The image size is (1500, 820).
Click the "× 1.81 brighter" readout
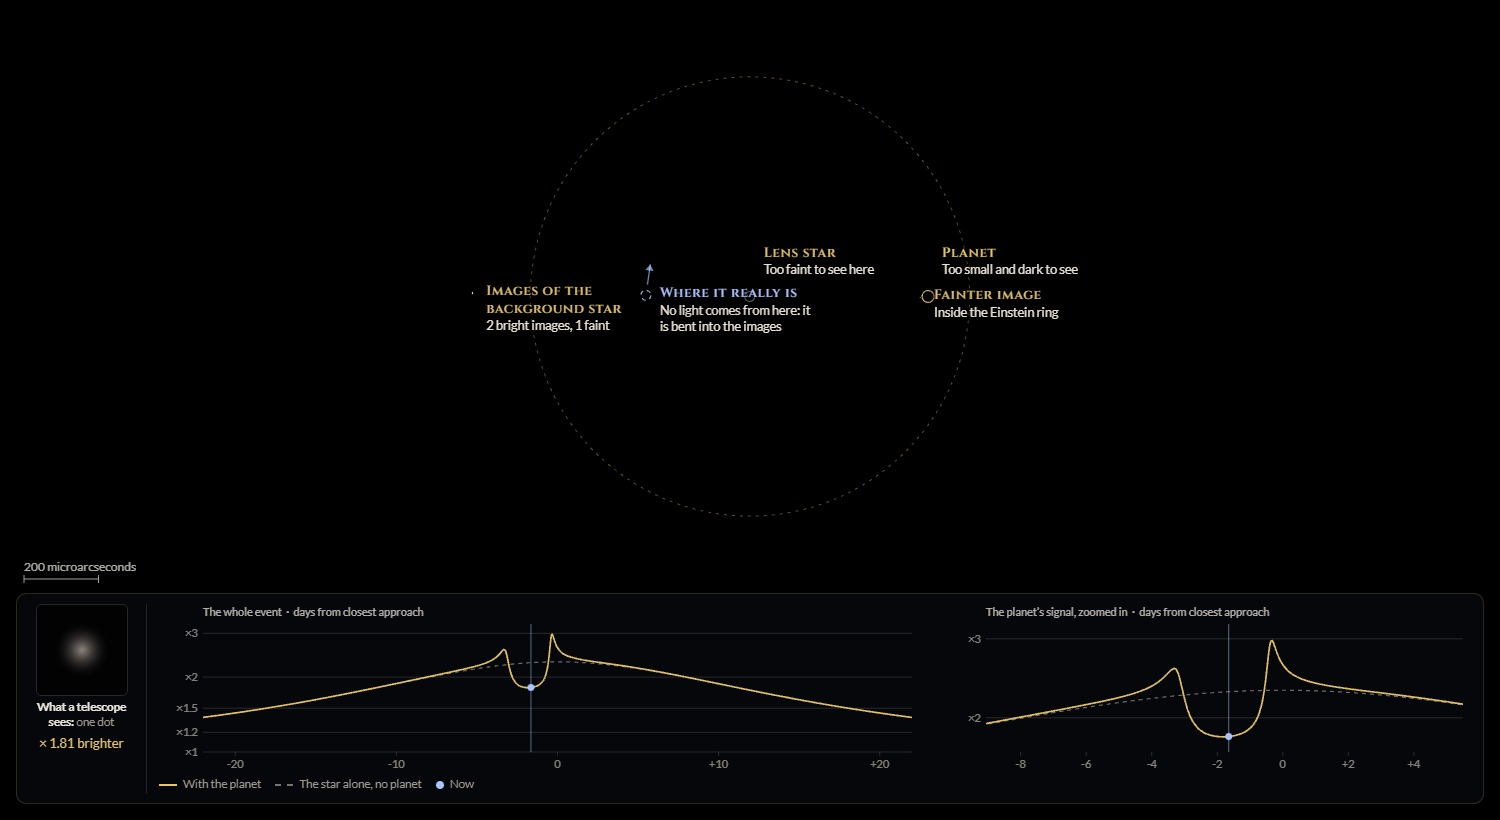tap(81, 744)
